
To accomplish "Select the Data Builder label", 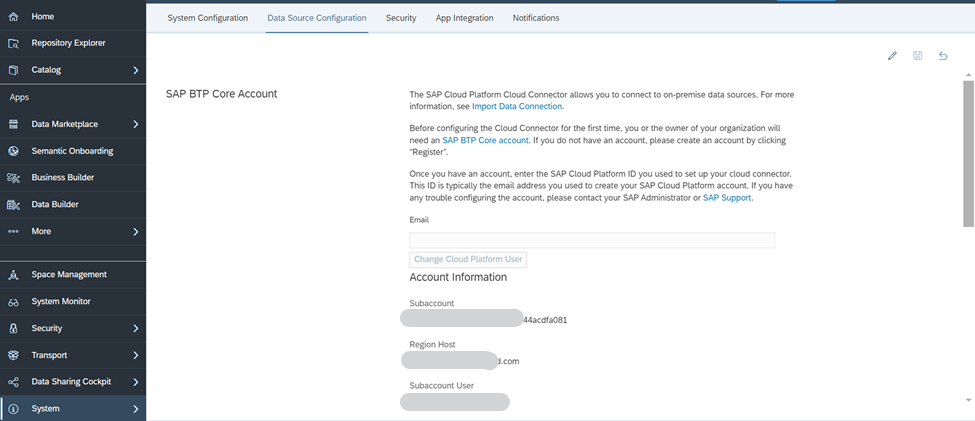I will (x=55, y=205).
